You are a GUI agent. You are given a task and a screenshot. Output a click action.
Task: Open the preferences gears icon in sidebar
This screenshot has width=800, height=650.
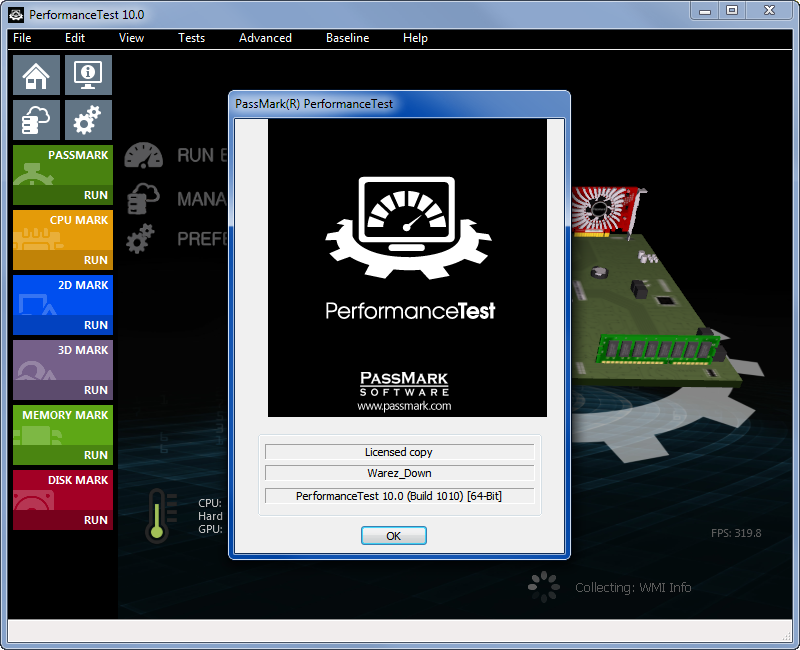point(88,120)
